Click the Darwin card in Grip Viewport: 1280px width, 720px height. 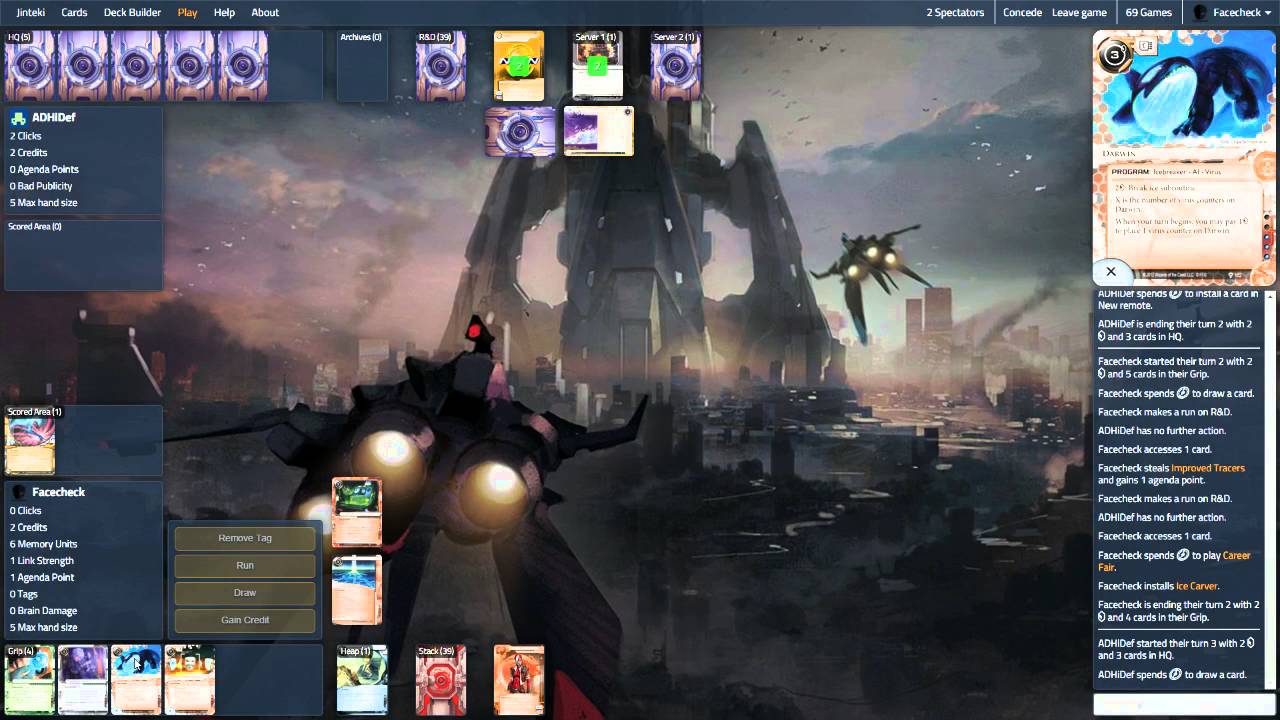[136, 680]
